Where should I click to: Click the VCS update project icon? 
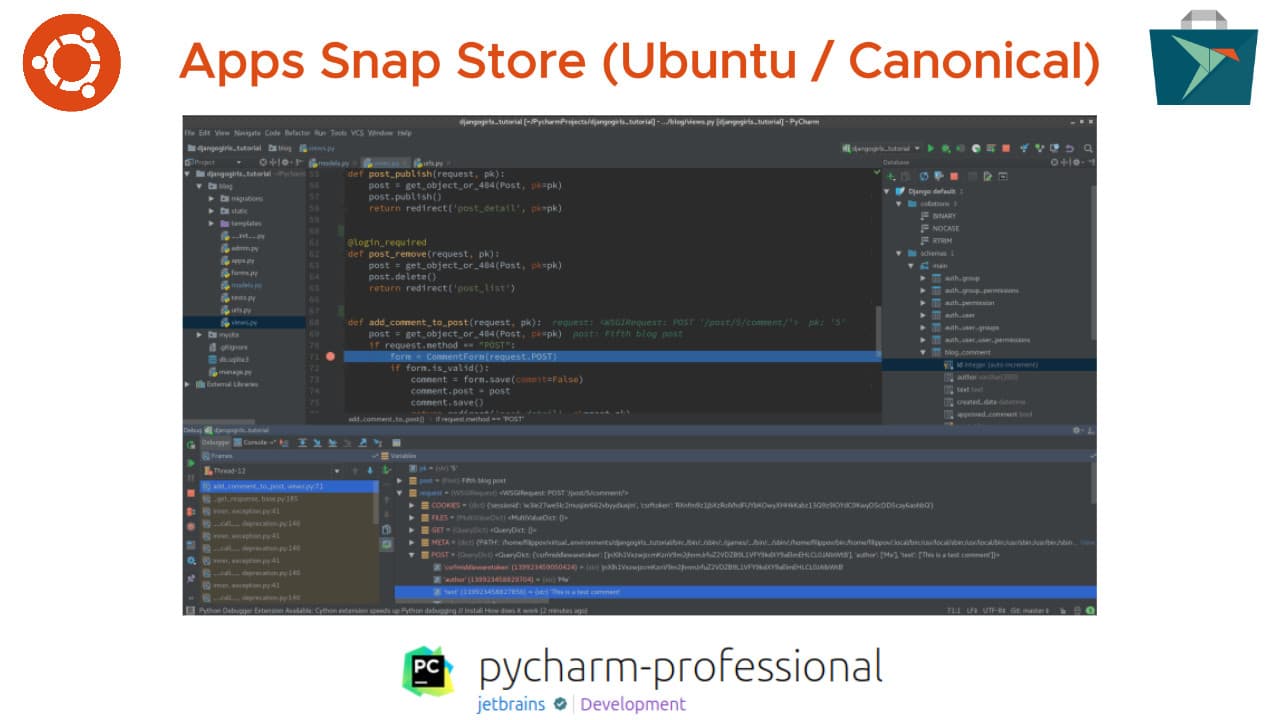click(x=1025, y=148)
